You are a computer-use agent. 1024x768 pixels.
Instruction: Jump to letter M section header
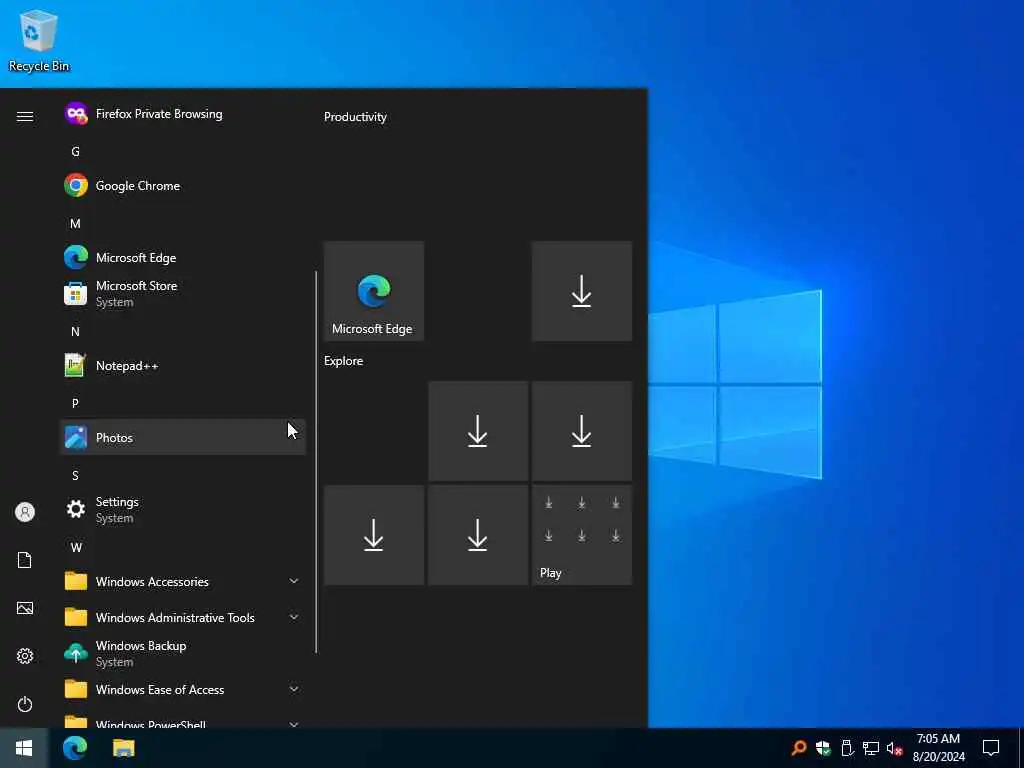pos(75,223)
